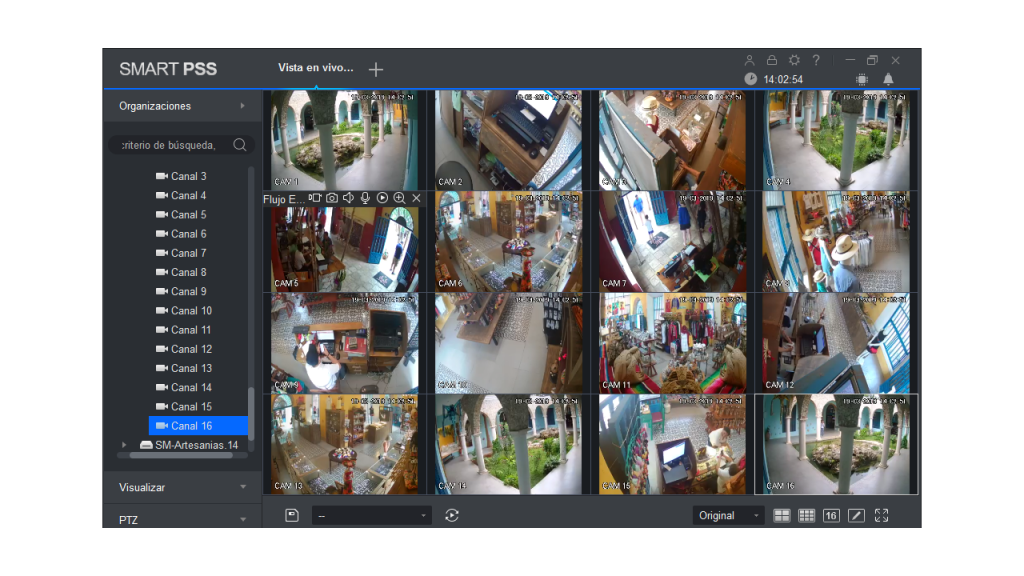Add a new tab with plus icon

click(376, 69)
